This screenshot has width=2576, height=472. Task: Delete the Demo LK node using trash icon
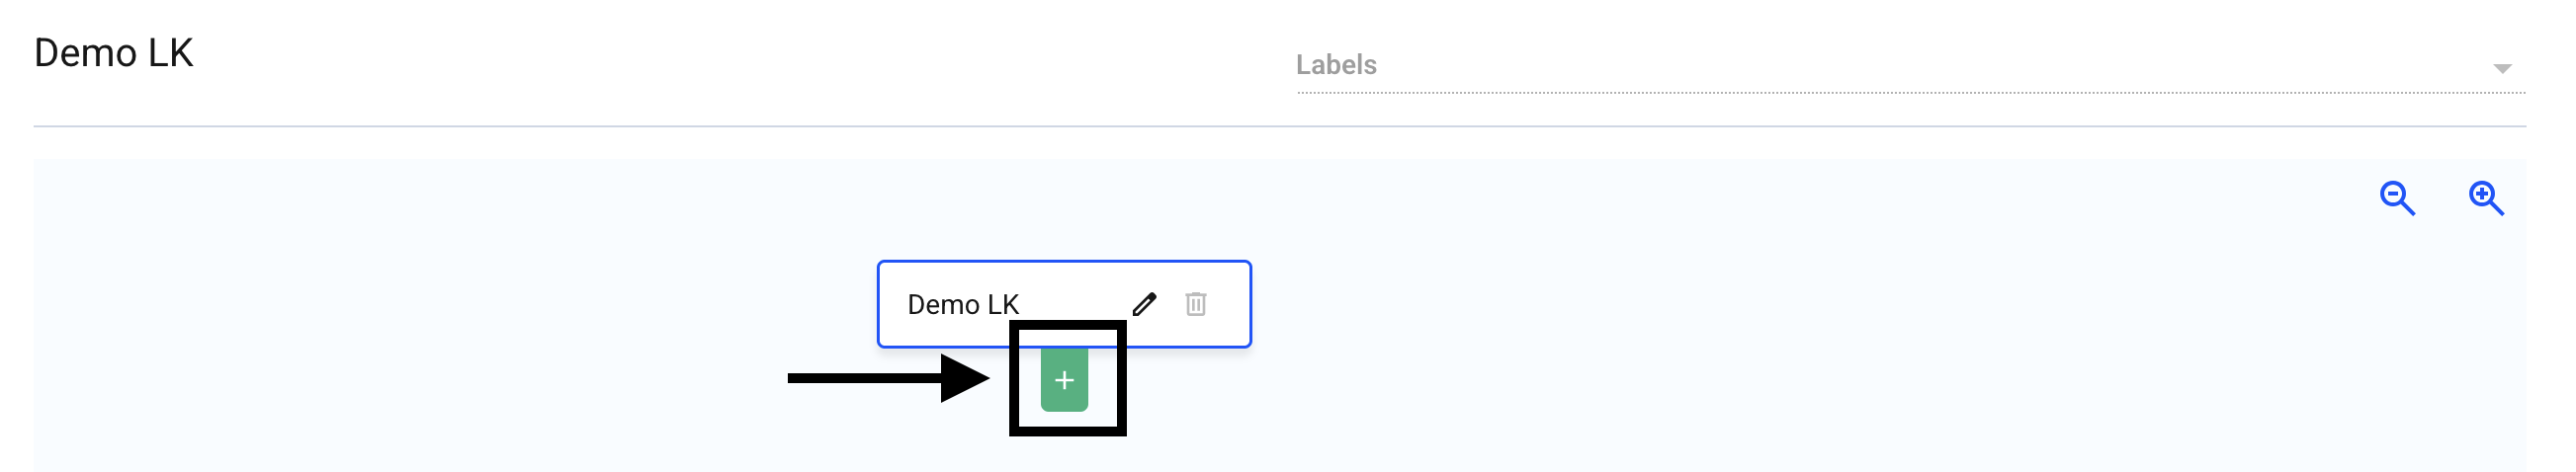[1196, 304]
